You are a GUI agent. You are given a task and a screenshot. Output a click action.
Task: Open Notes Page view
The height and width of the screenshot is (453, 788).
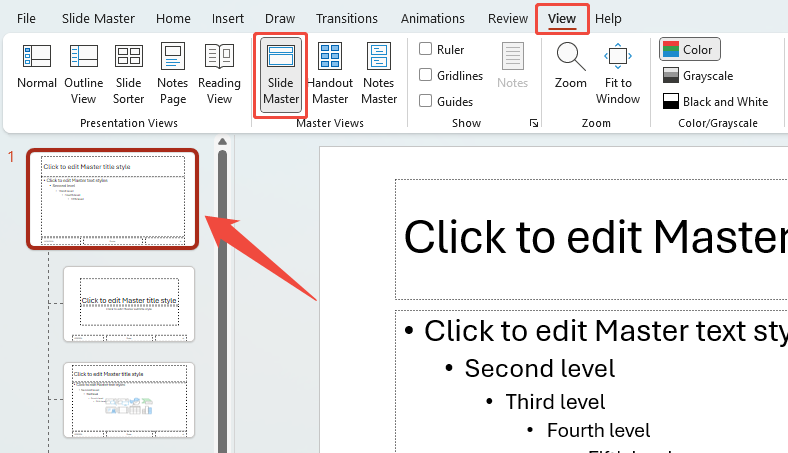point(172,74)
